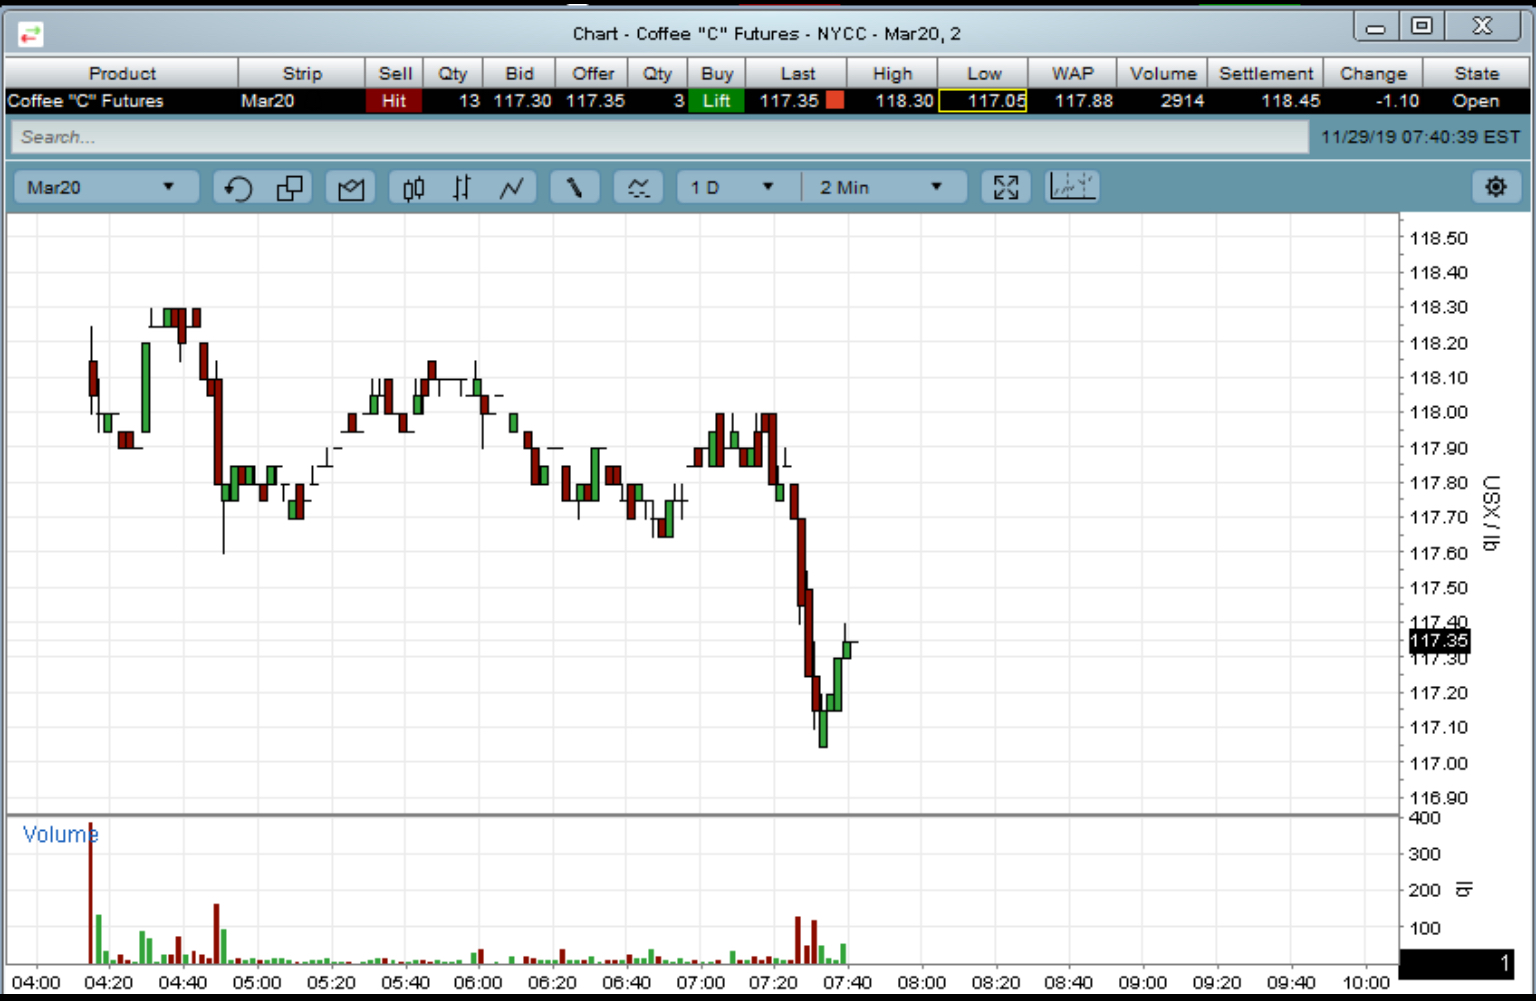Click the Bid column header
The image size is (1536, 1001).
519,73
